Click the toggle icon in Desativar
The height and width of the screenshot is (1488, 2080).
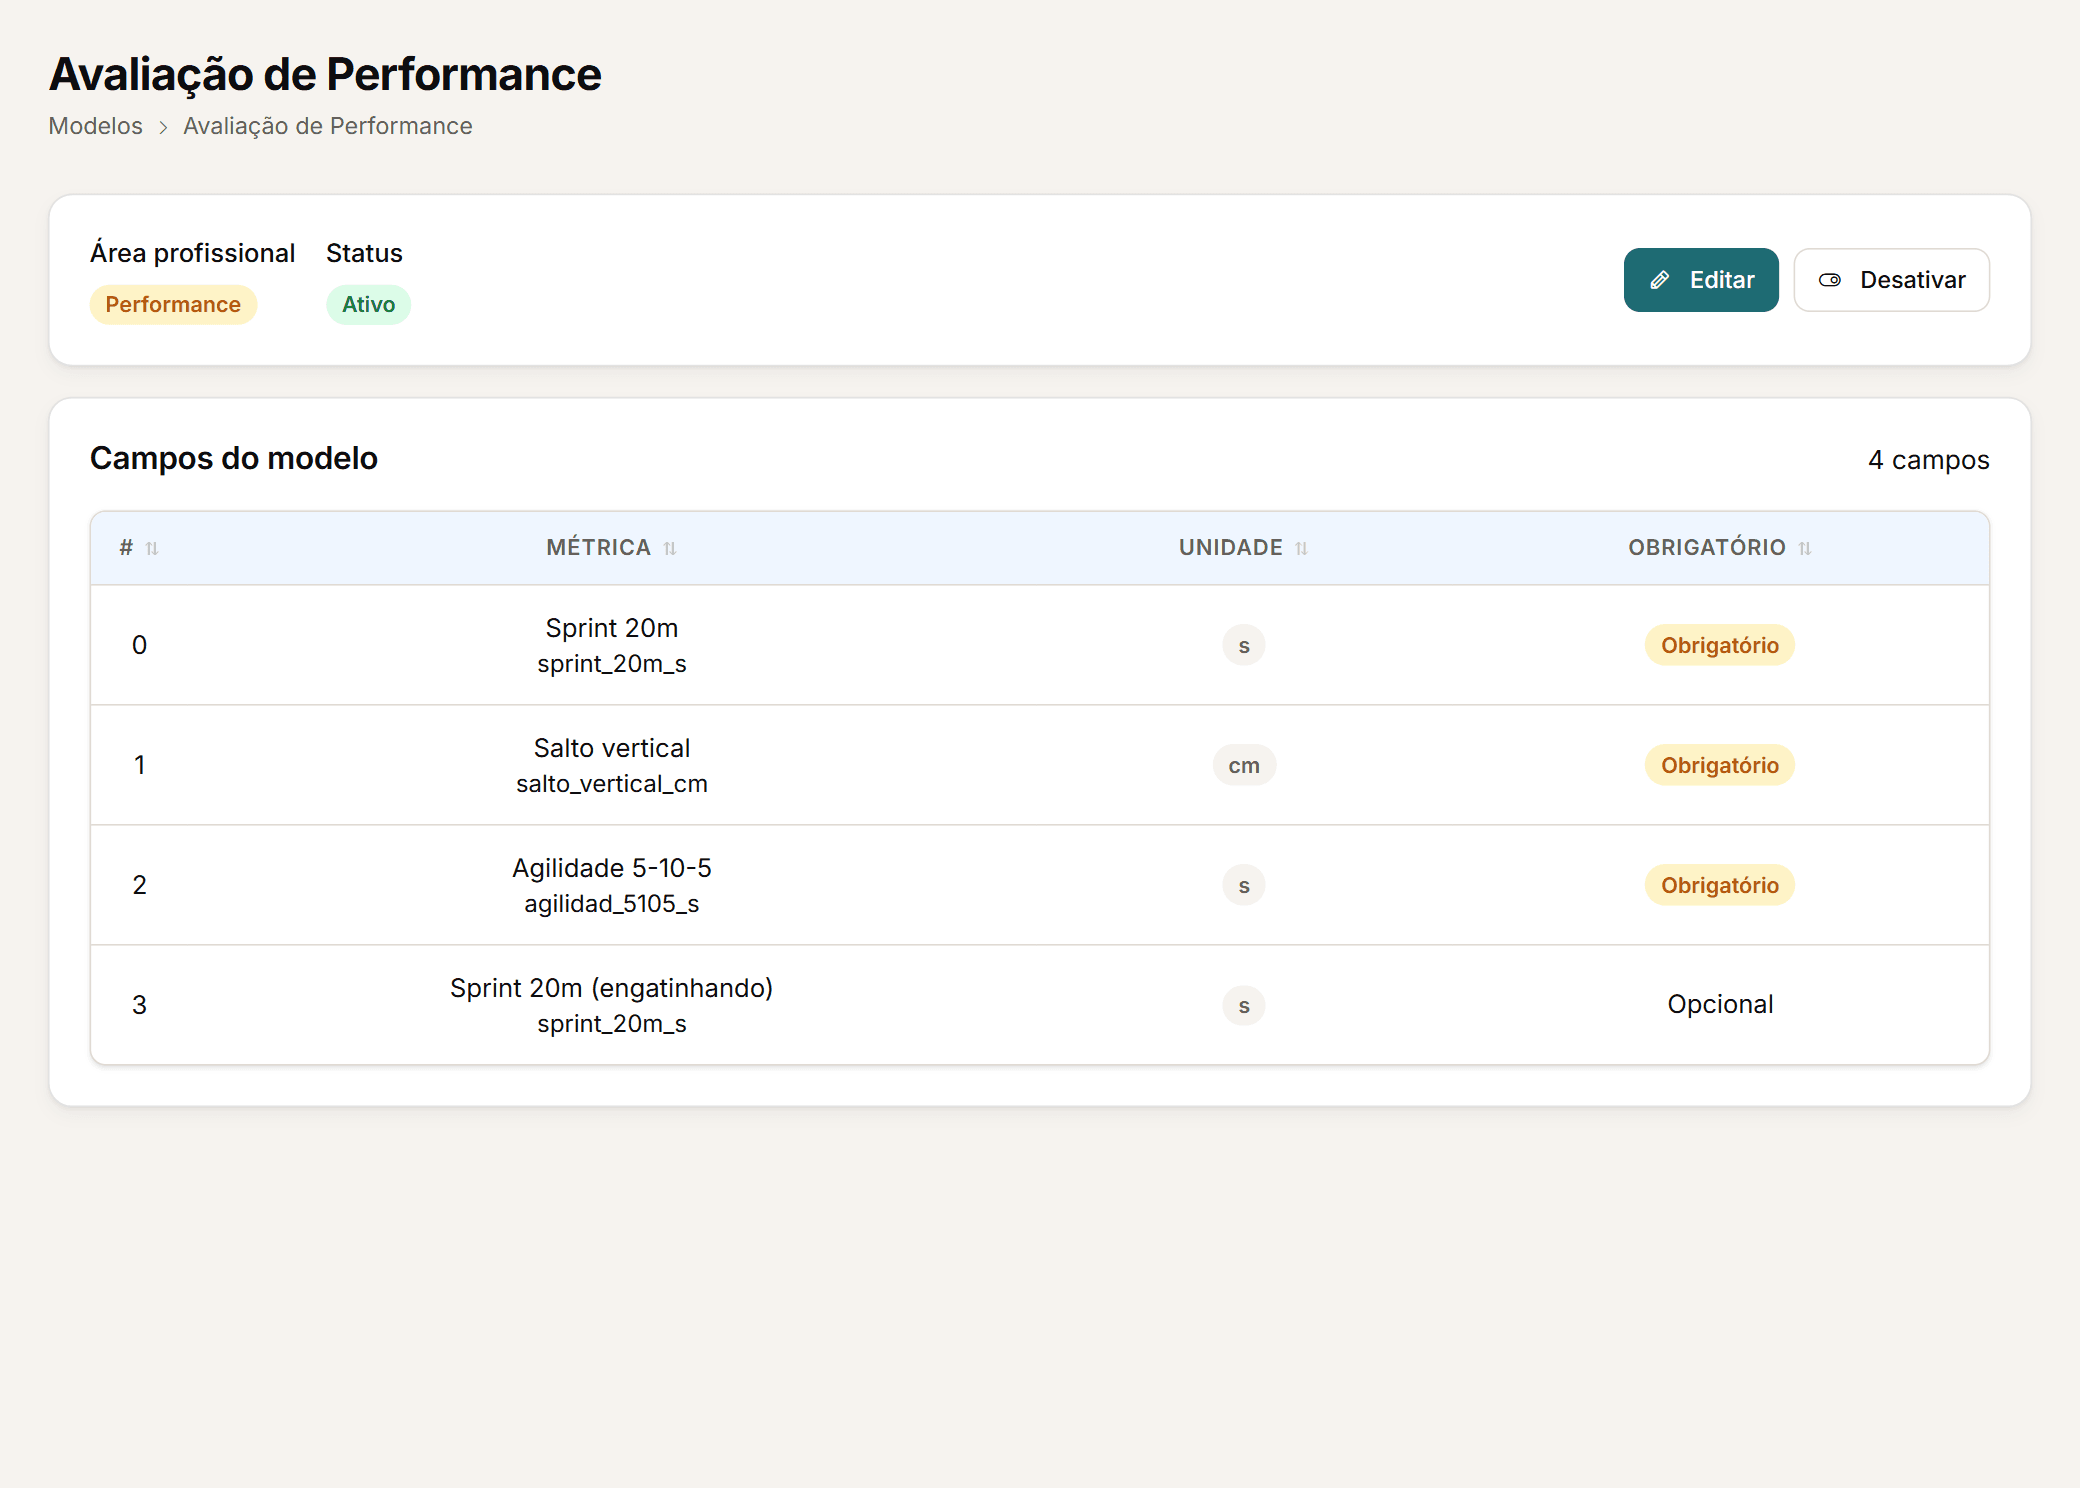pyautogui.click(x=1829, y=280)
